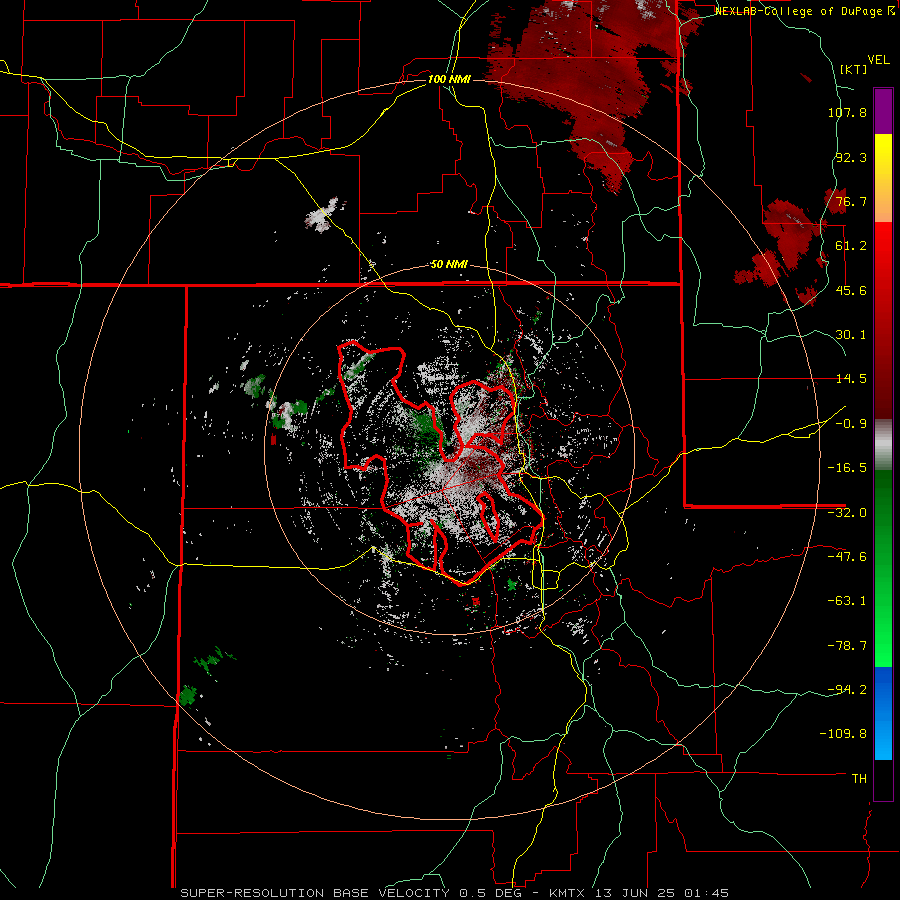Click the -94.2 velocity scale value
This screenshot has width=900, height=900.
(847, 689)
